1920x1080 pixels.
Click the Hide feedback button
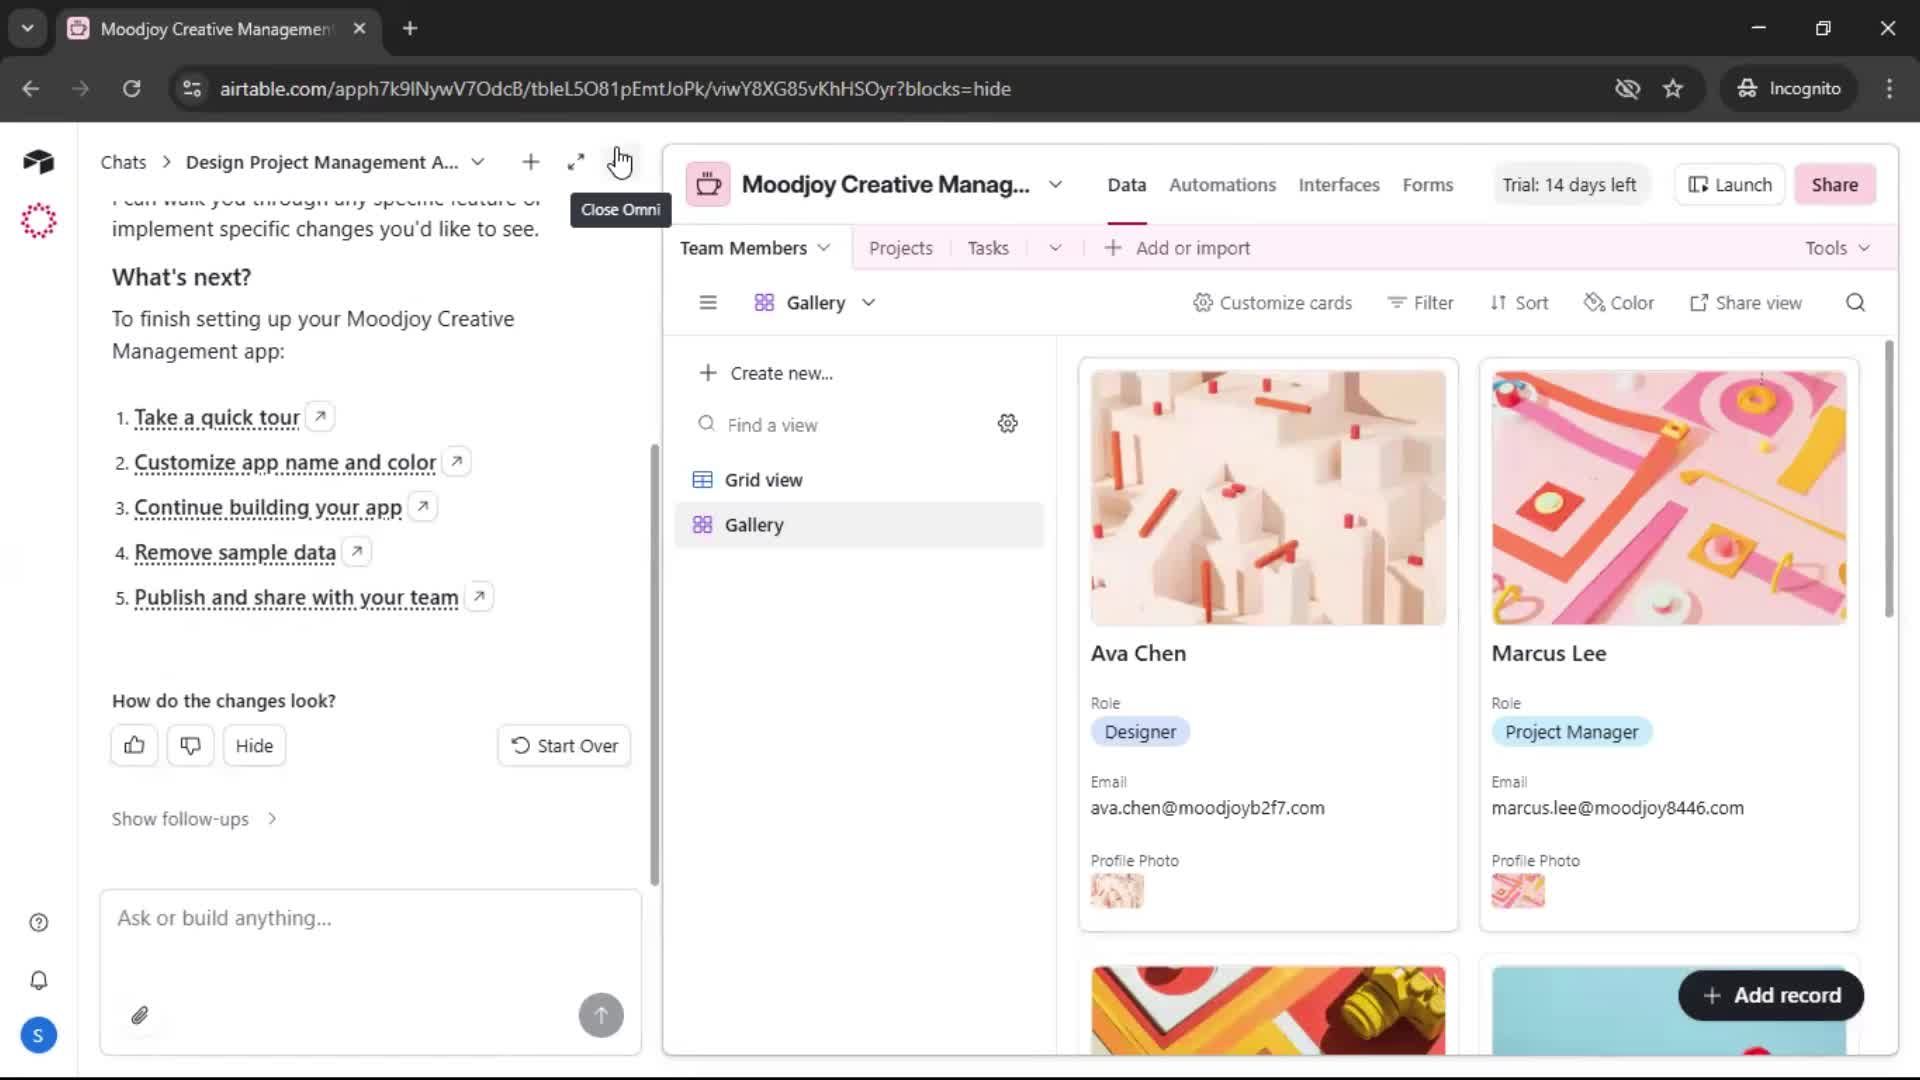tap(254, 745)
